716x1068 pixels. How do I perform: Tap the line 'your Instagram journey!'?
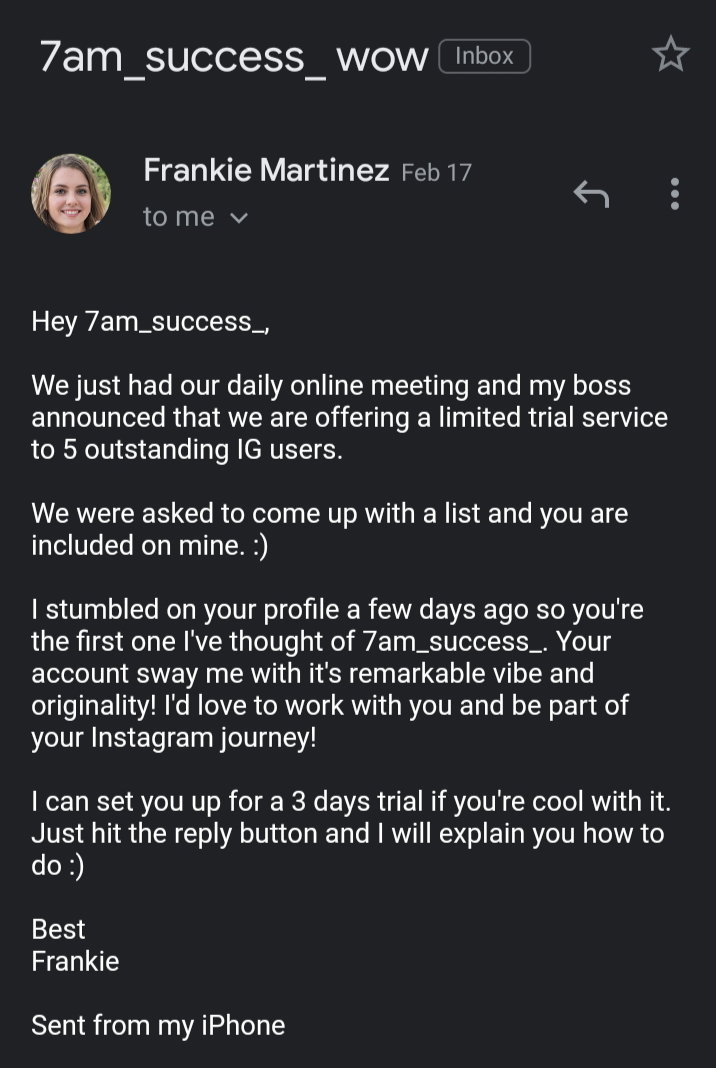coord(174,738)
